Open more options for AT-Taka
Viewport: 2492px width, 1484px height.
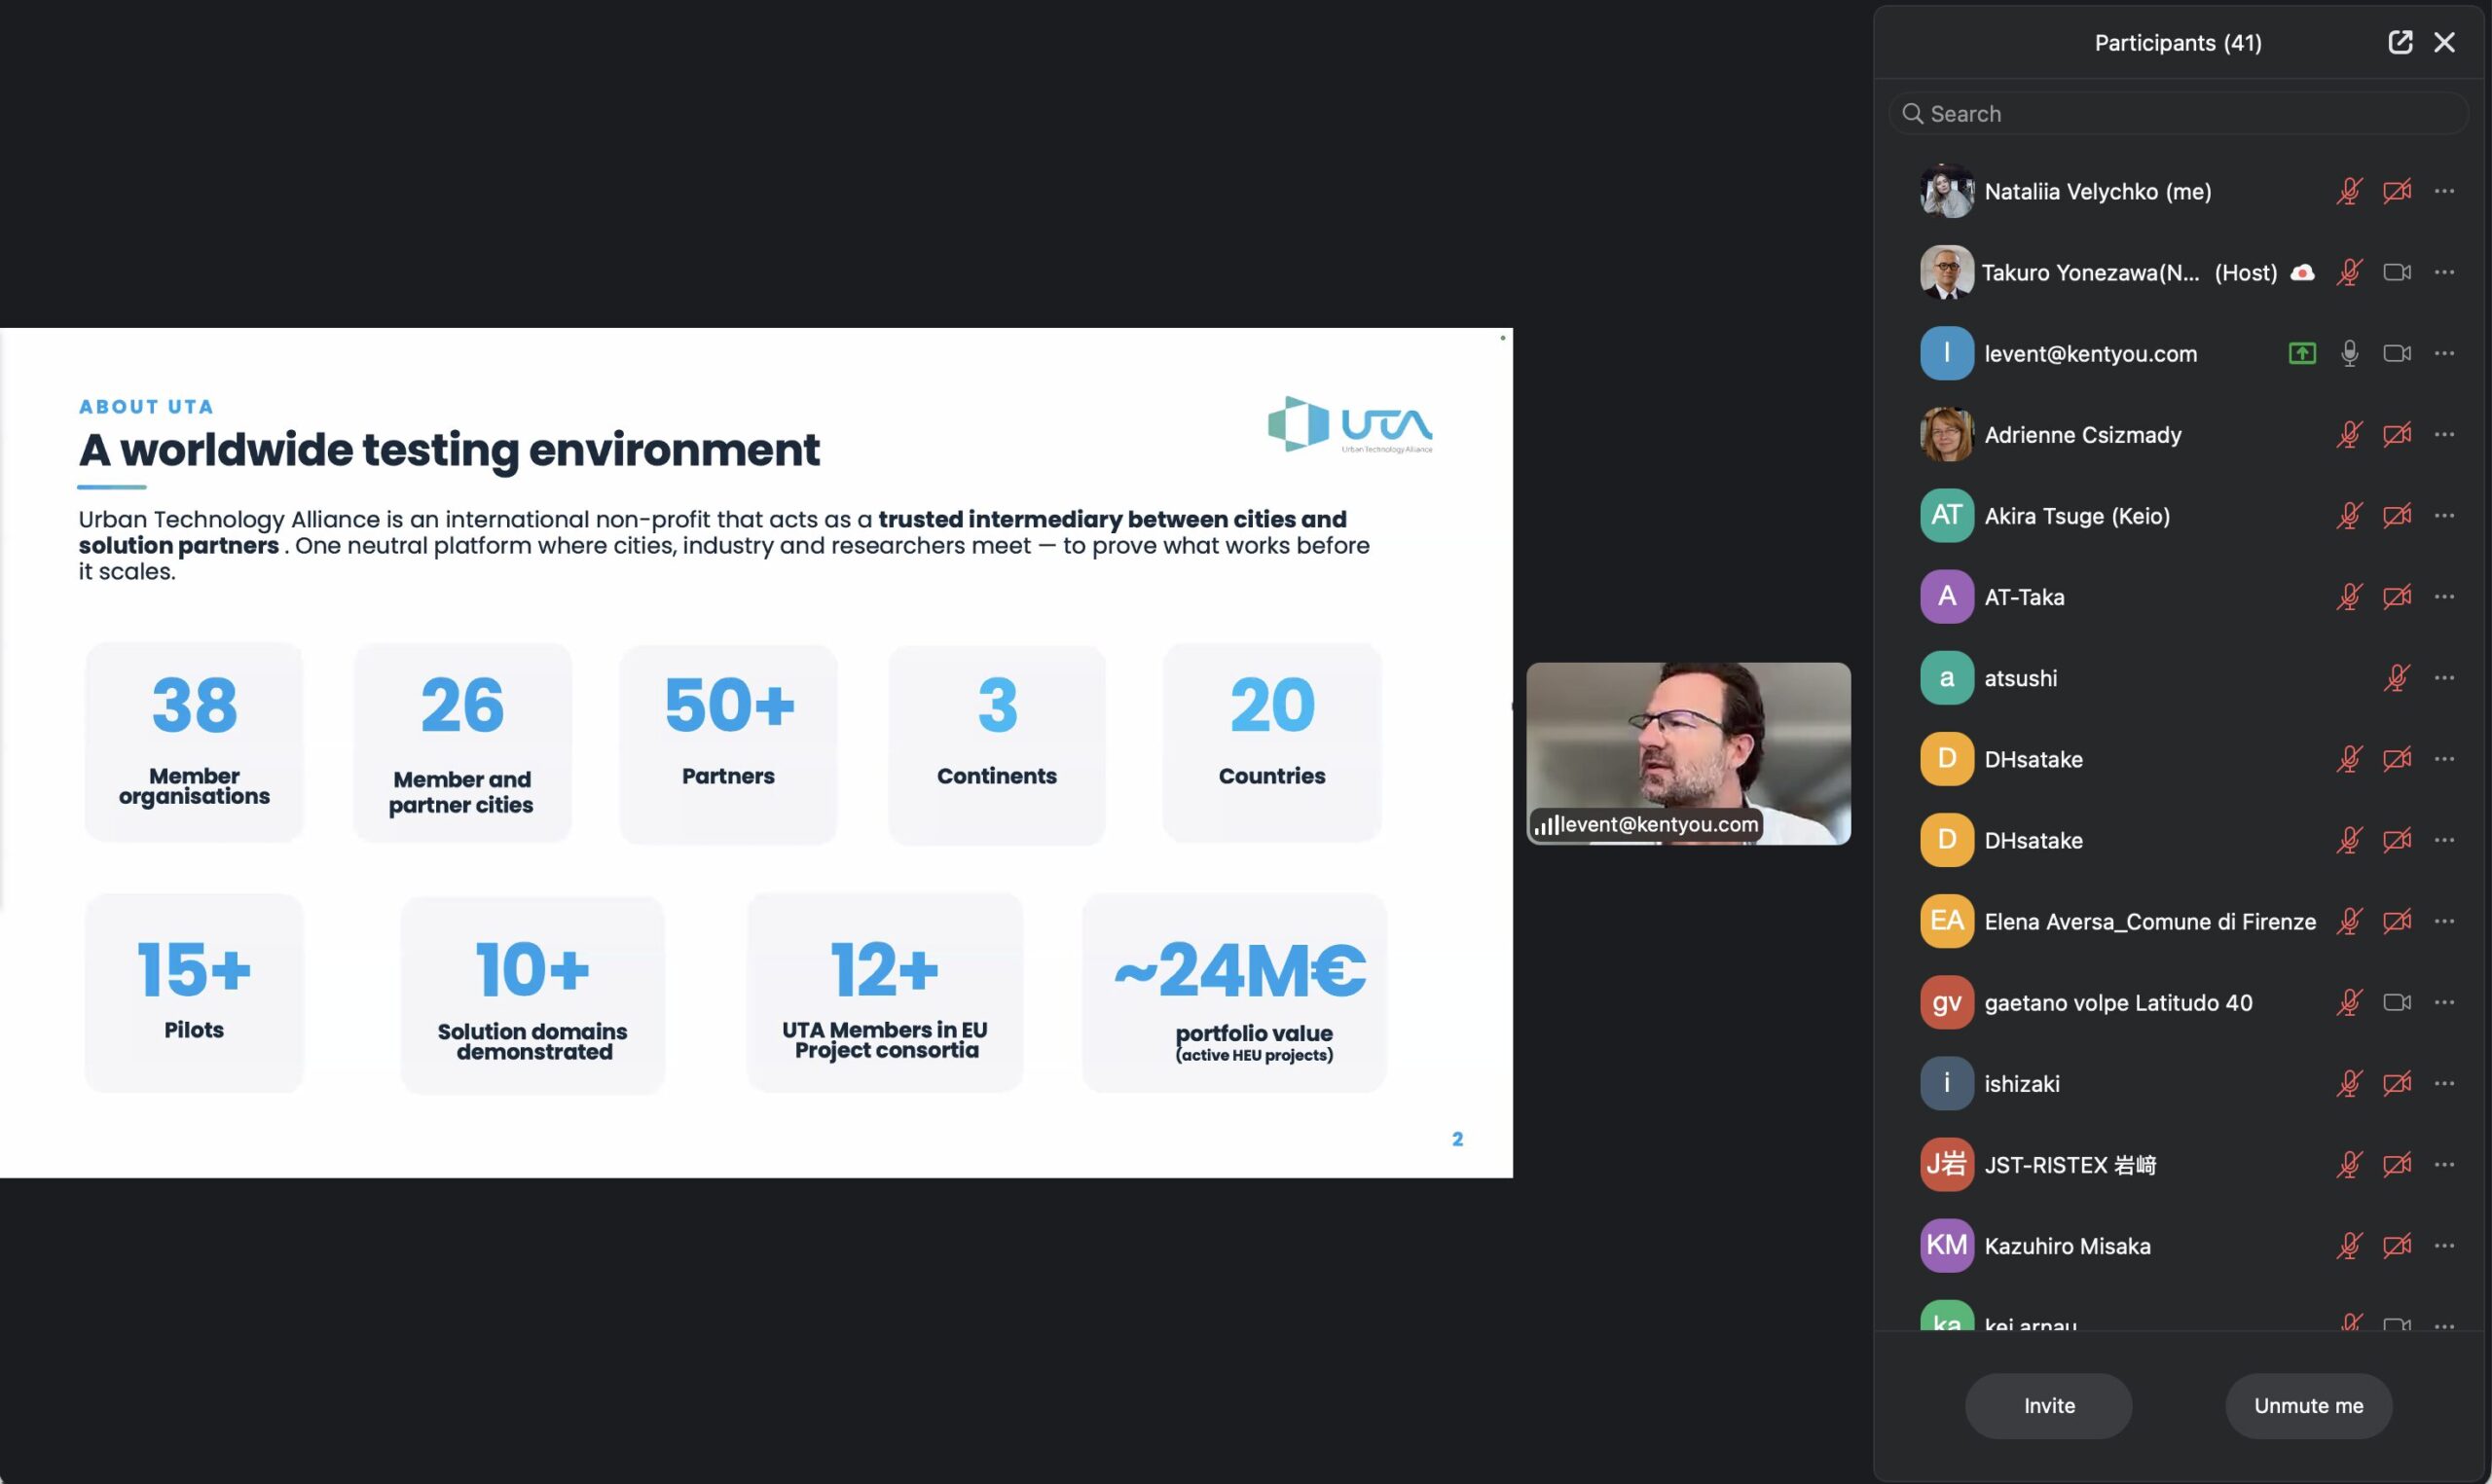point(2444,596)
